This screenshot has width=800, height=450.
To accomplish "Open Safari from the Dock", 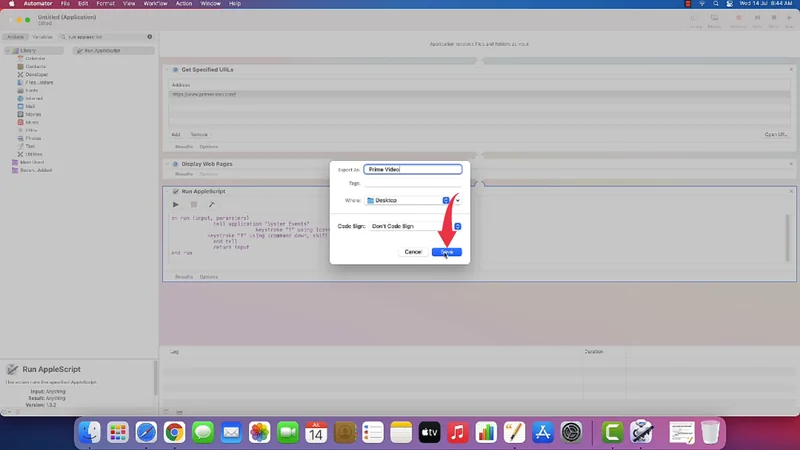I will pos(146,432).
